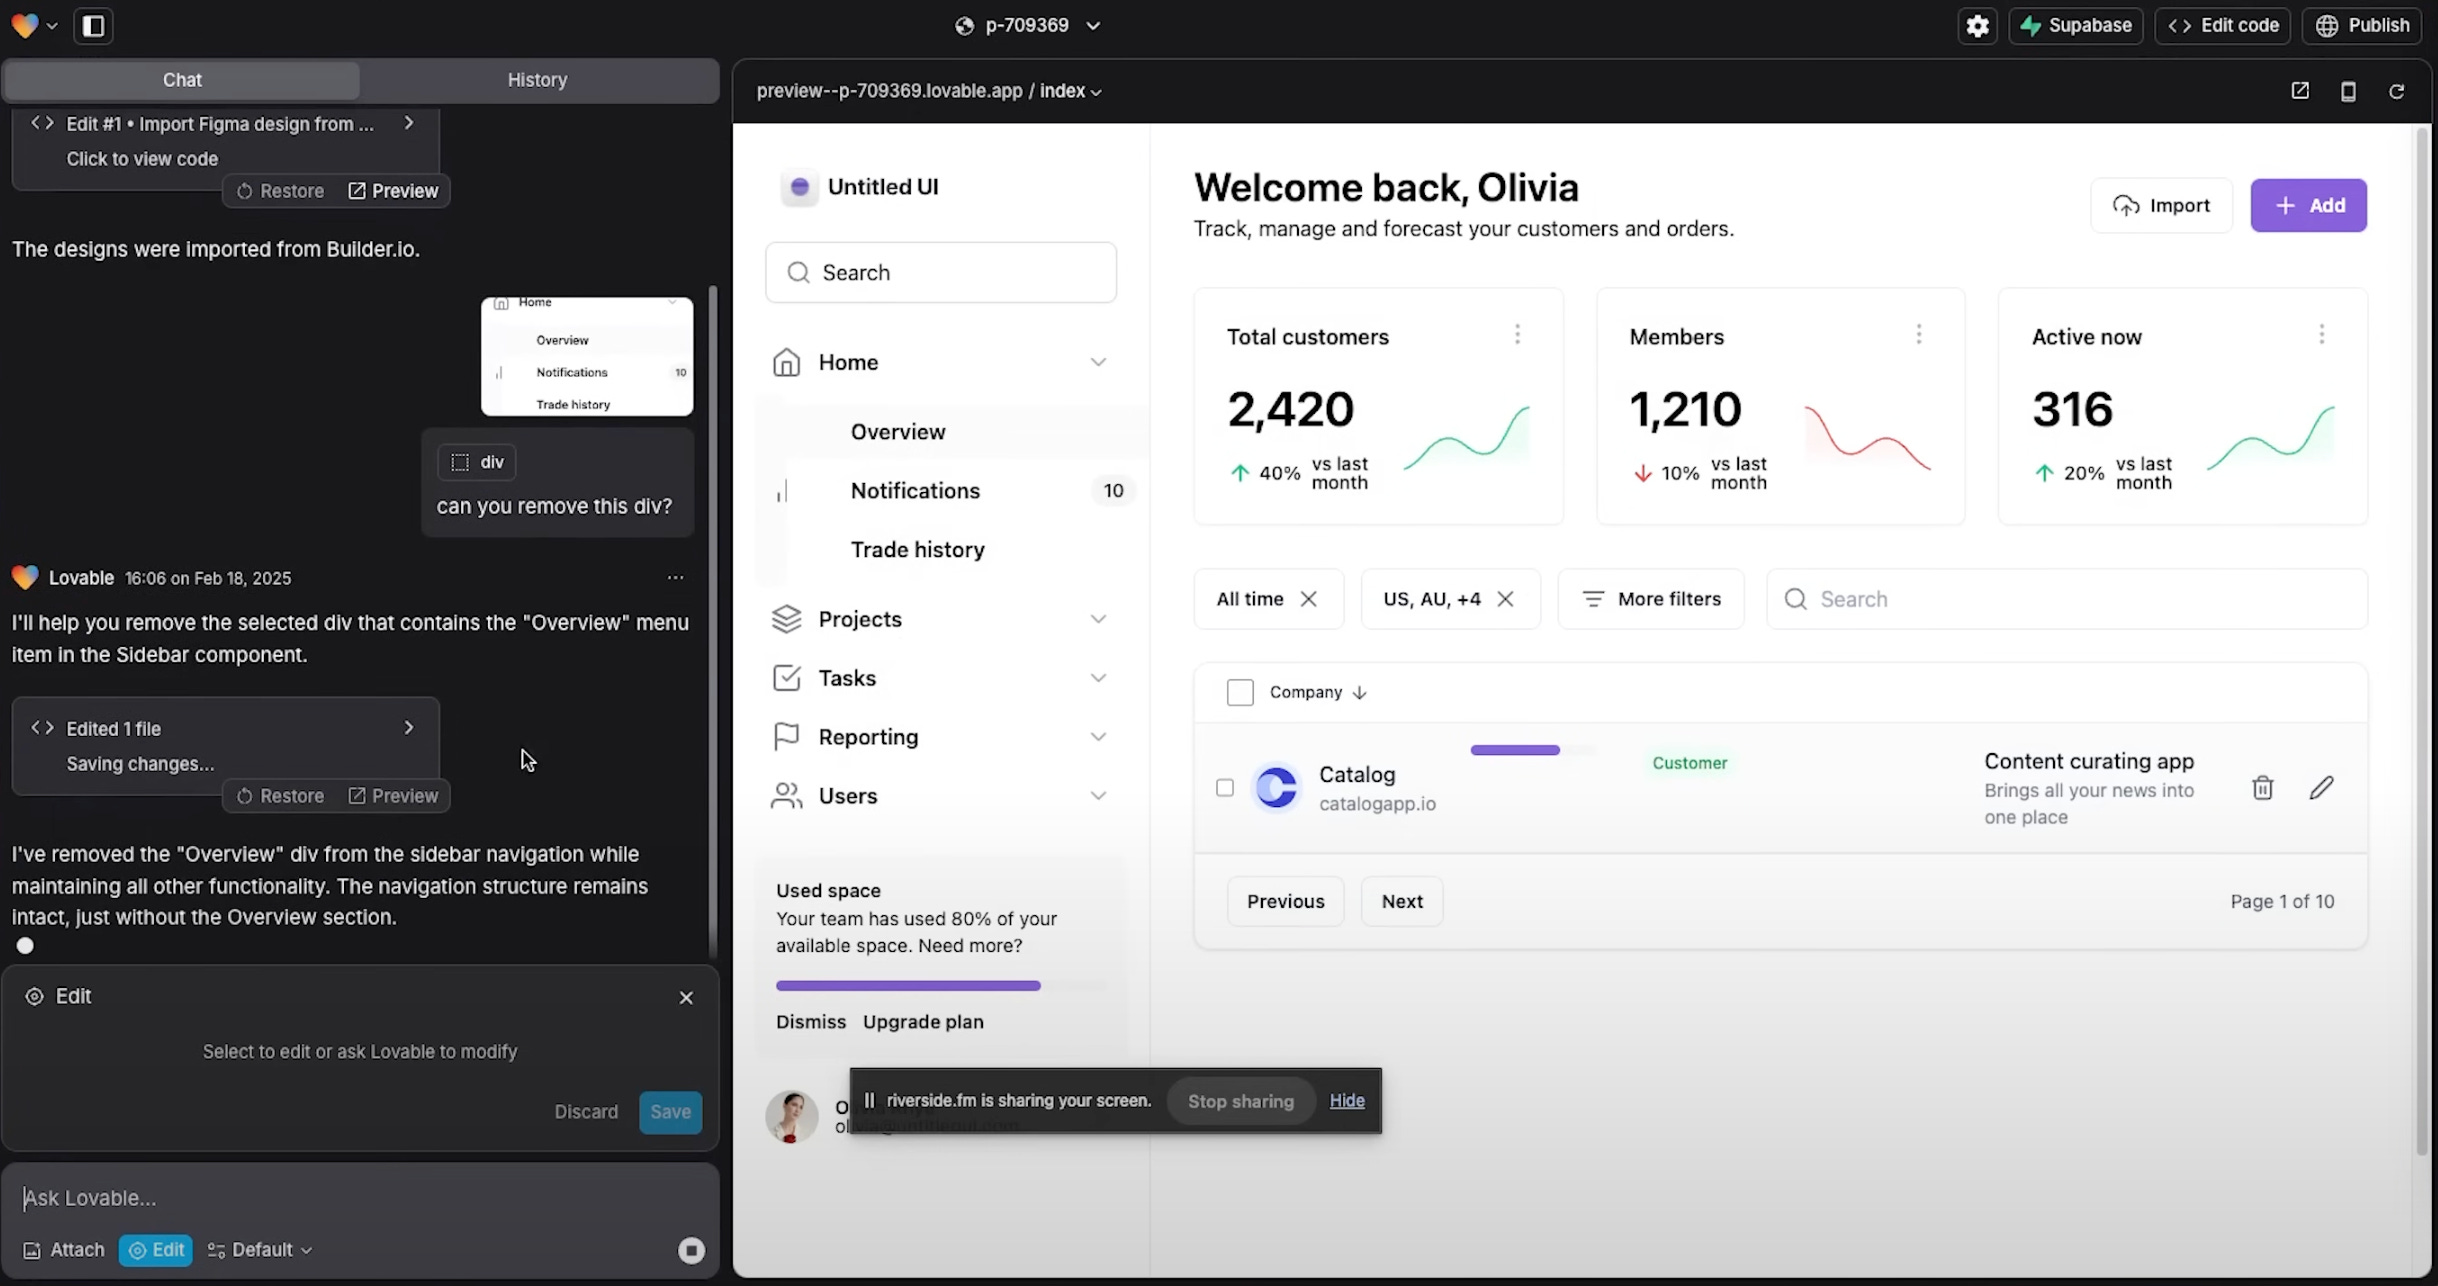Toggle Edit mode in the chat bar
Screen dimensions: 2438x1286
(155, 1249)
